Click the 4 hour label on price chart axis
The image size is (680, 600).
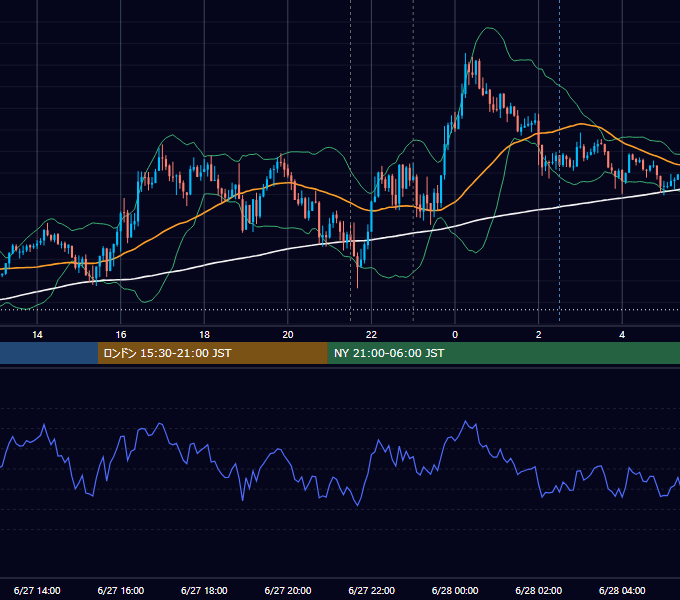click(622, 335)
